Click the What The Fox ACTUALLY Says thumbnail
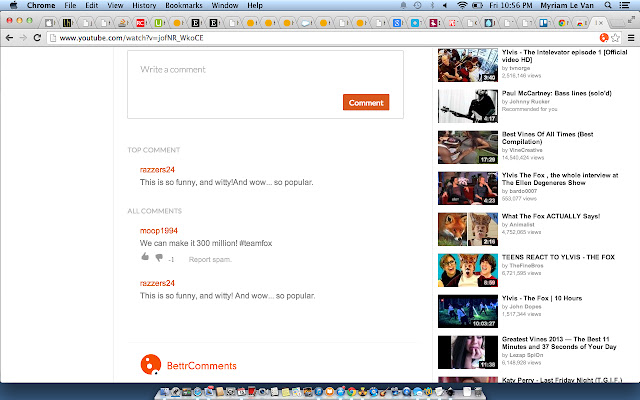Screen dimensions: 640x400 468,229
